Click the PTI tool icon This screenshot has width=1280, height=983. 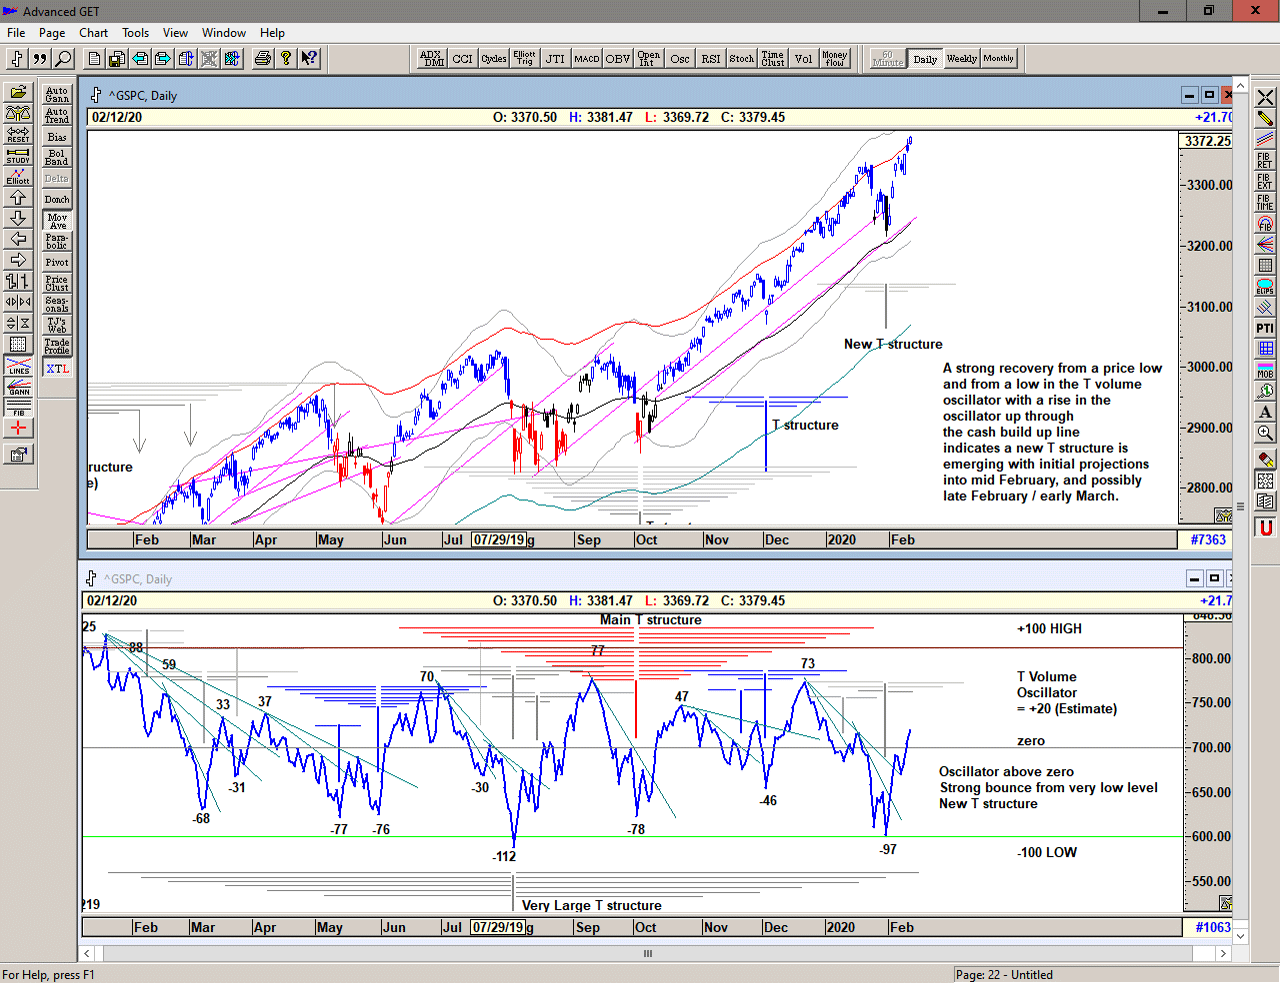pos(1265,328)
